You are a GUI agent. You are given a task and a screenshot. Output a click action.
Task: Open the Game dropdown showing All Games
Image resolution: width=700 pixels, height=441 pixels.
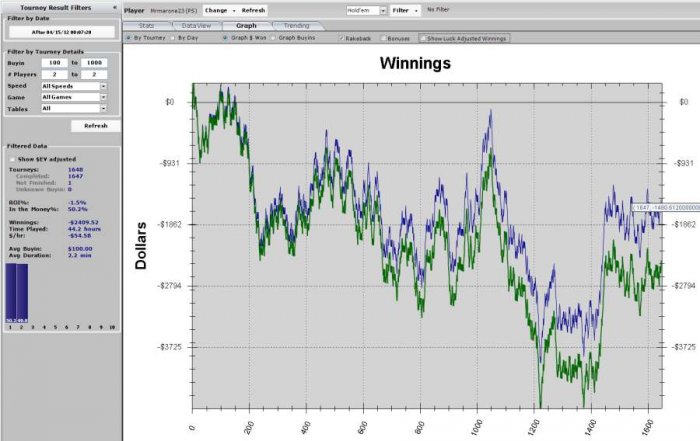pyautogui.click(x=74, y=97)
